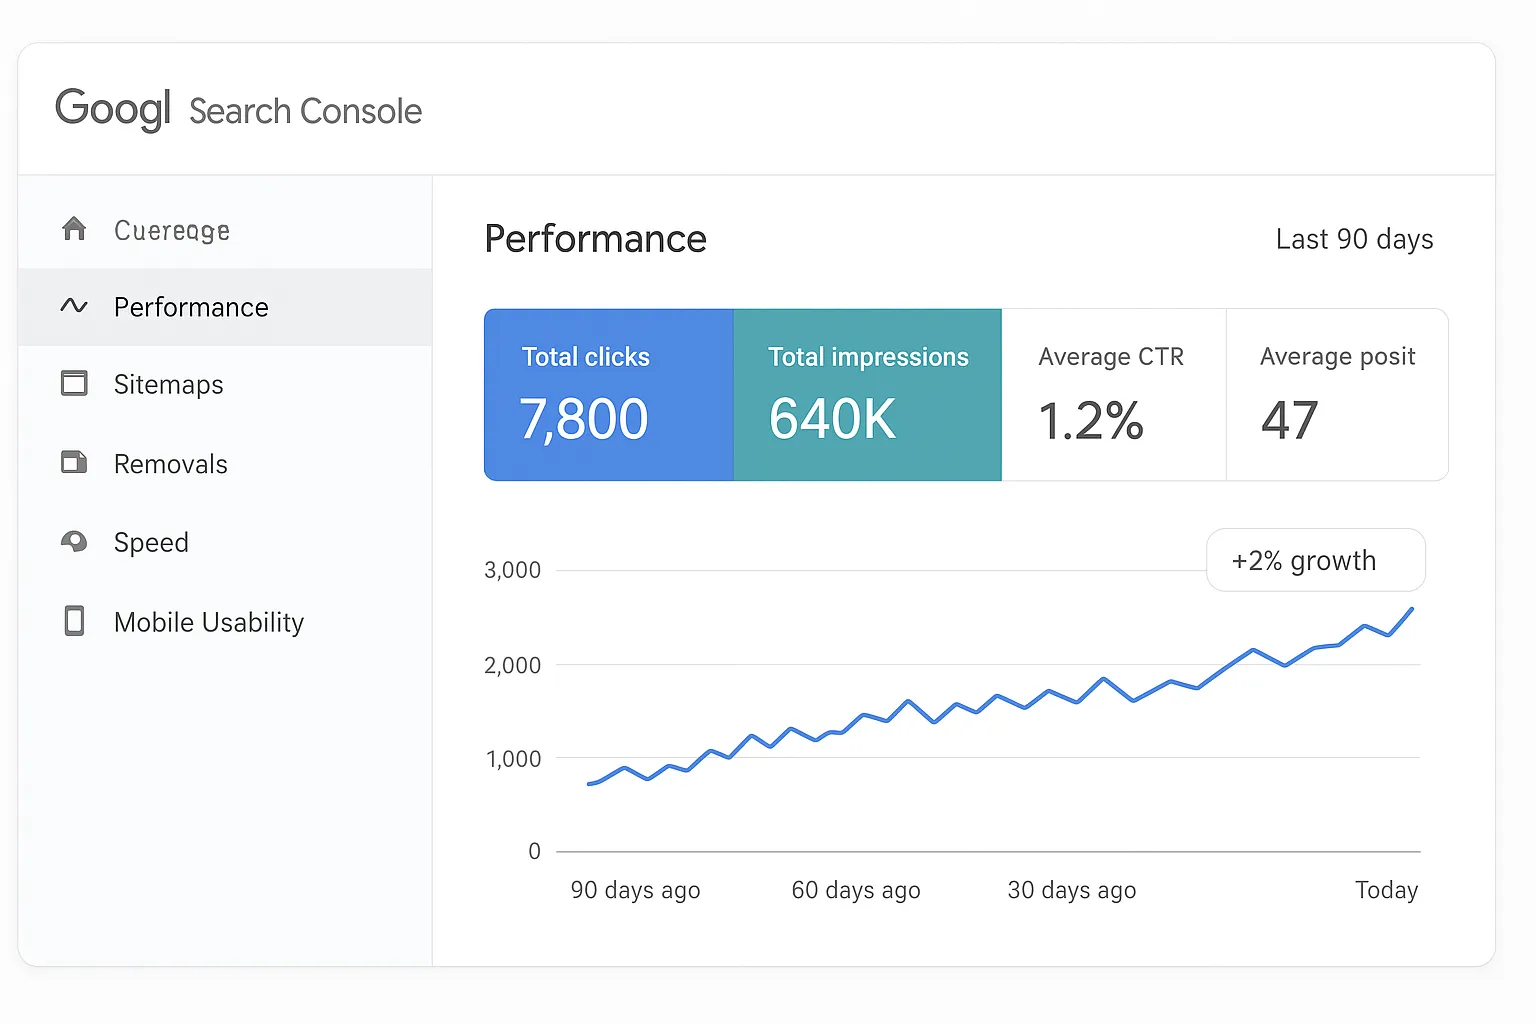
Task: Click the Mobile Usability phone icon
Action: tap(75, 621)
